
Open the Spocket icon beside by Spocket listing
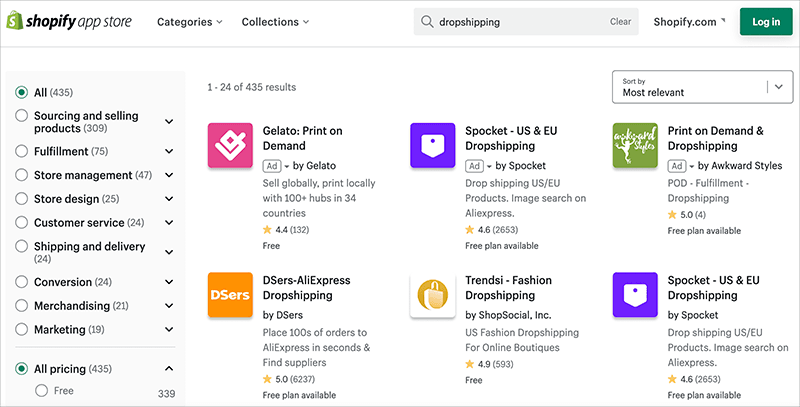tap(635, 295)
